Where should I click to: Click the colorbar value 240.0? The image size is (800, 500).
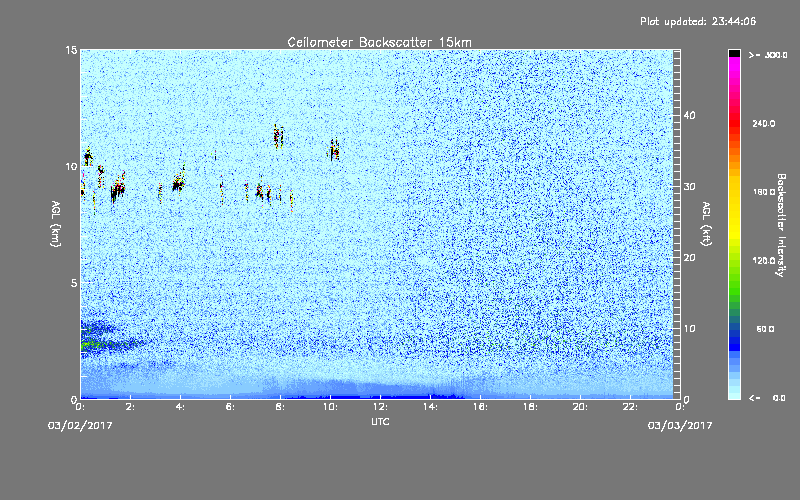click(764, 124)
